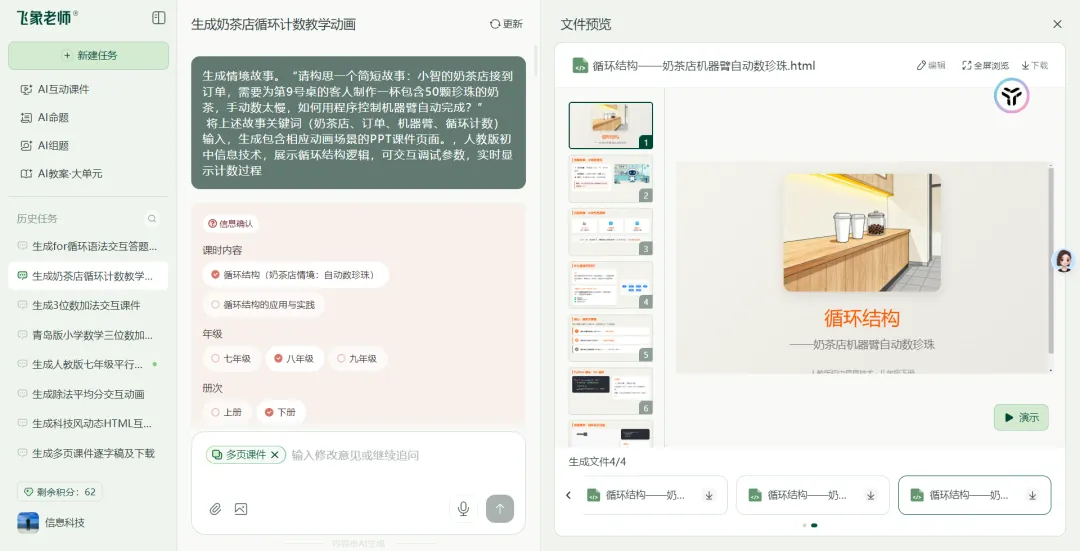Select slide thumbnail 1

pyautogui.click(x=610, y=125)
